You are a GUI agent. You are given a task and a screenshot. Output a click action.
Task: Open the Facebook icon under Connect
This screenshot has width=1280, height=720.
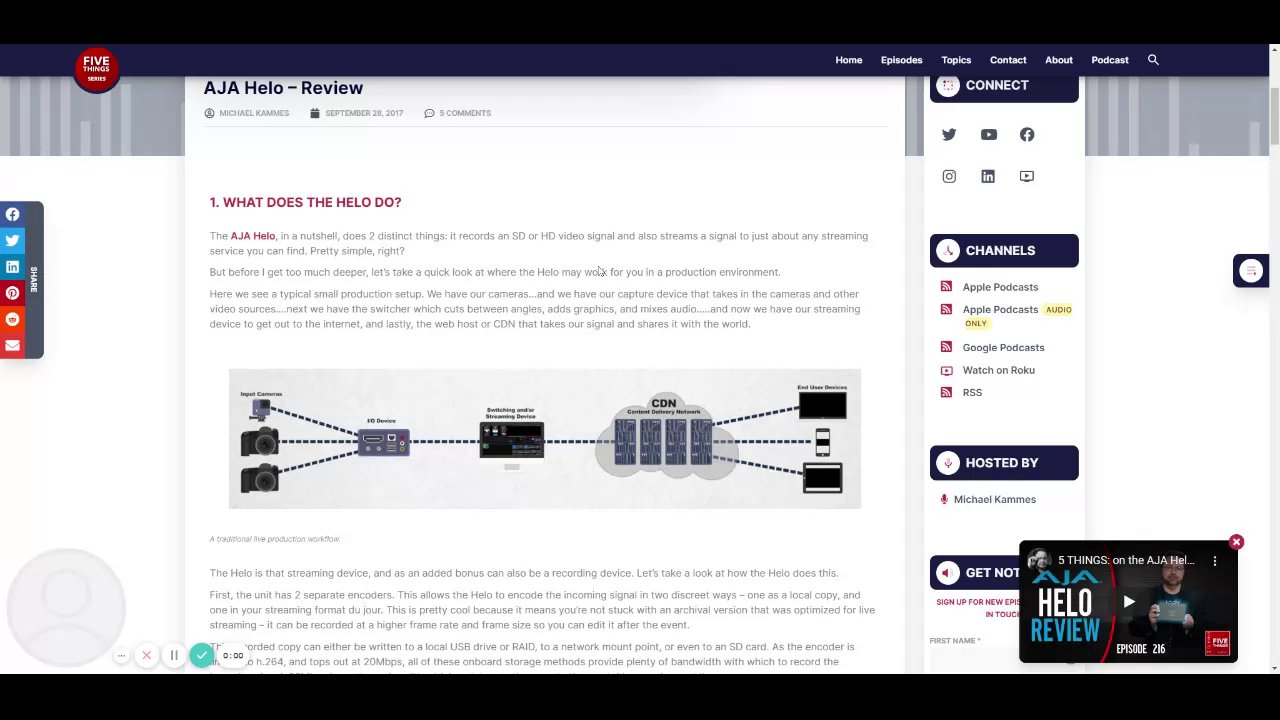1027,135
